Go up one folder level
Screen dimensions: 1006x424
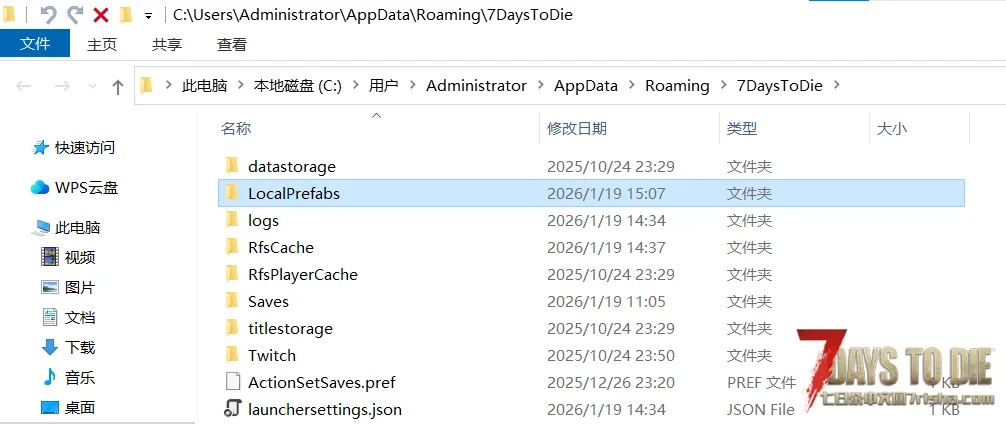[x=118, y=86]
